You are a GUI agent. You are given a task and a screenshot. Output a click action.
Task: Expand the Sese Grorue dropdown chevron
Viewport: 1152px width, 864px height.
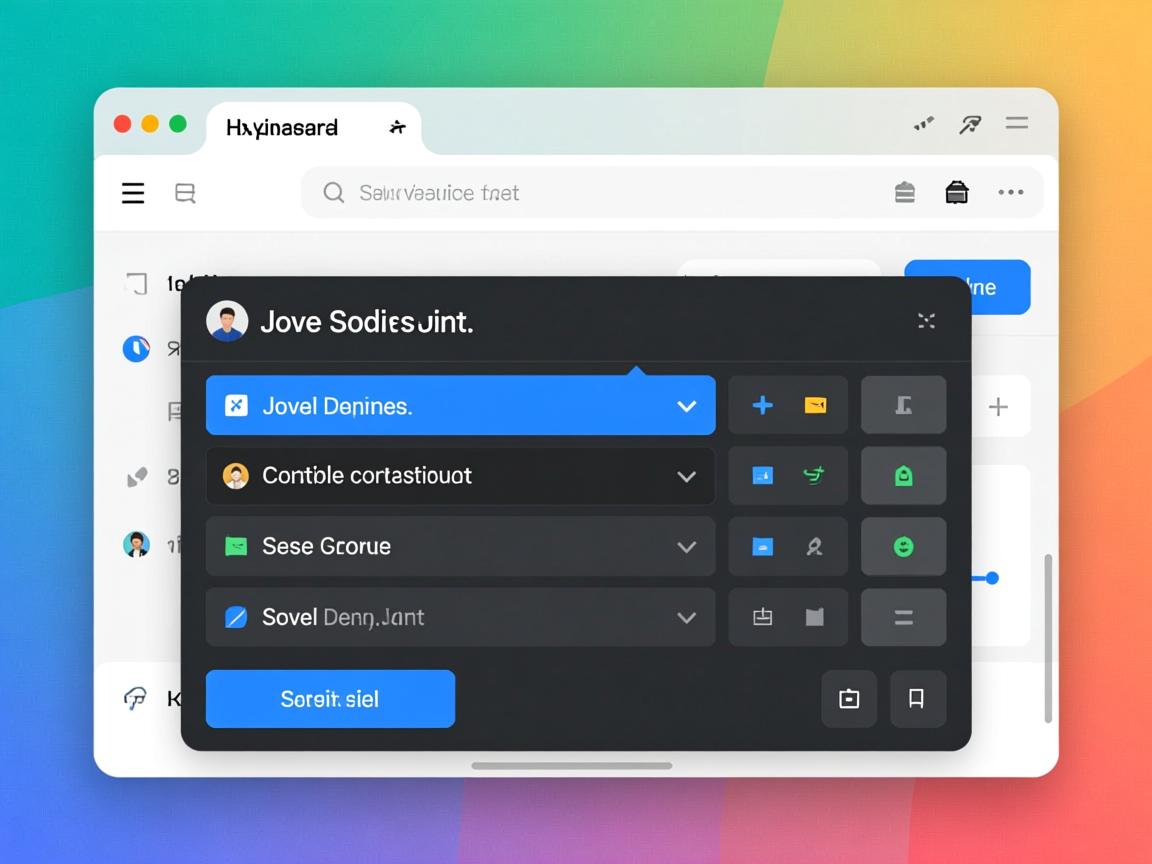click(x=686, y=547)
